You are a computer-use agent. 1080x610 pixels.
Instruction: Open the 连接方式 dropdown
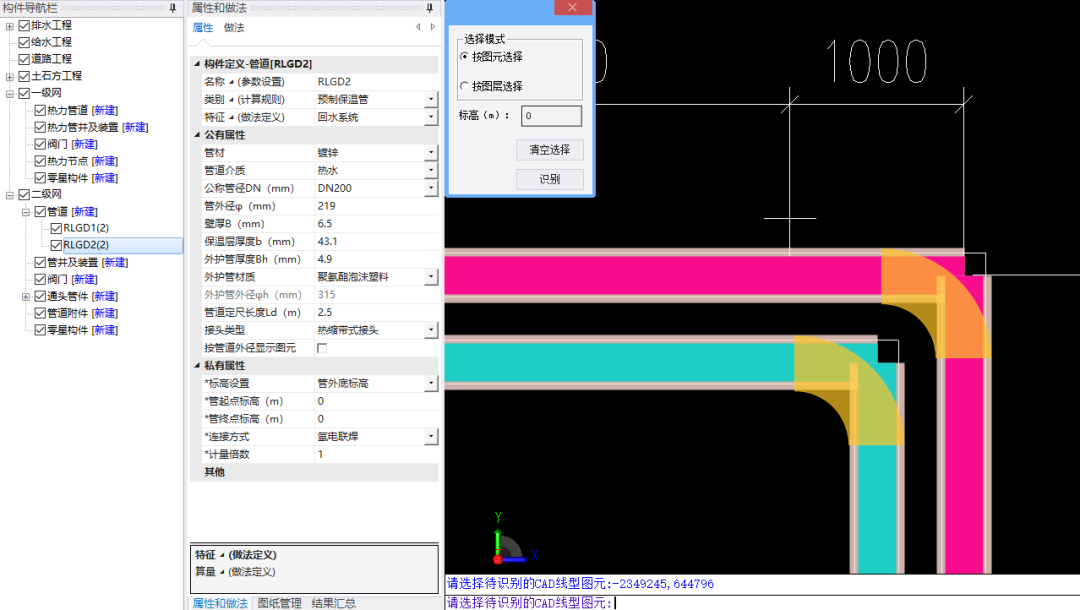(x=431, y=437)
